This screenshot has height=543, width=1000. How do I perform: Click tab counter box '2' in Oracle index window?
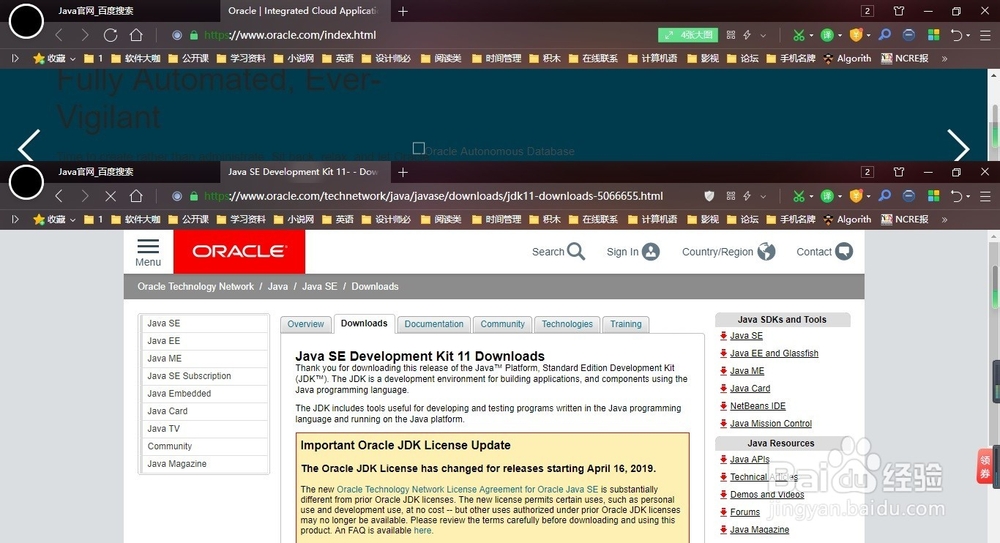pyautogui.click(x=867, y=11)
